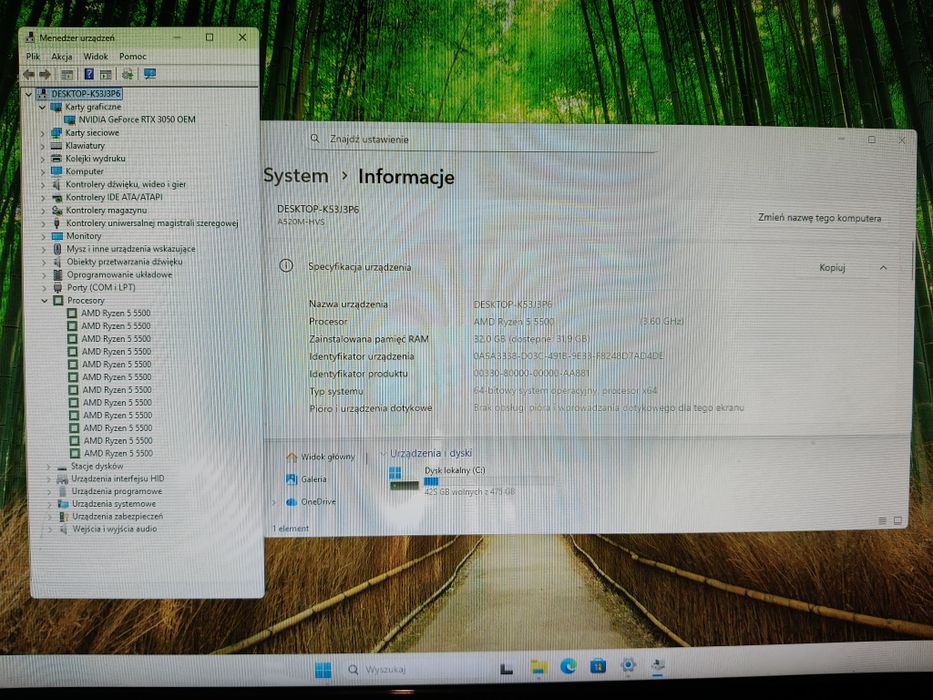
Task: Select Urządzenia interfejsu HID entry
Action: tap(118, 479)
